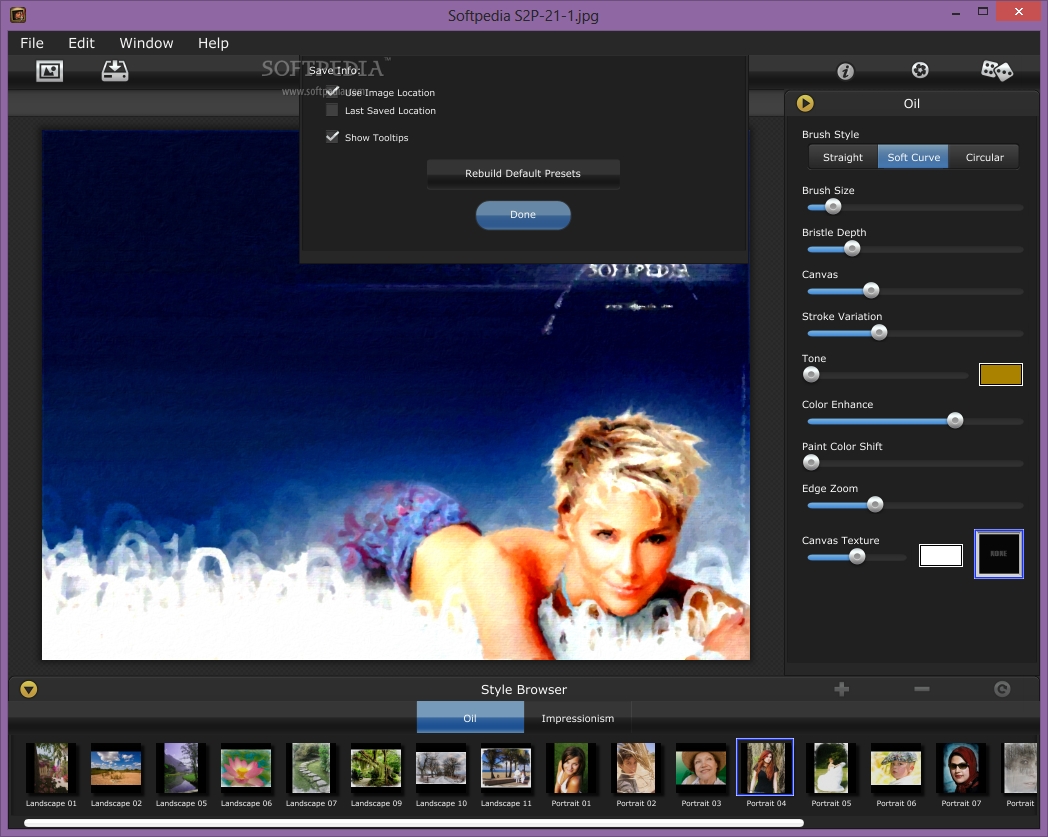This screenshot has width=1048, height=837.
Task: Click the Paint Color Shift slider handle
Action: pos(811,462)
